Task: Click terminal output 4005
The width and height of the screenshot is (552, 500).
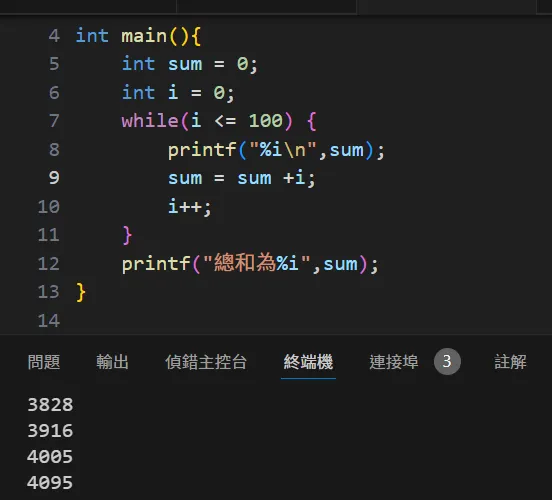Action: click(x=50, y=457)
